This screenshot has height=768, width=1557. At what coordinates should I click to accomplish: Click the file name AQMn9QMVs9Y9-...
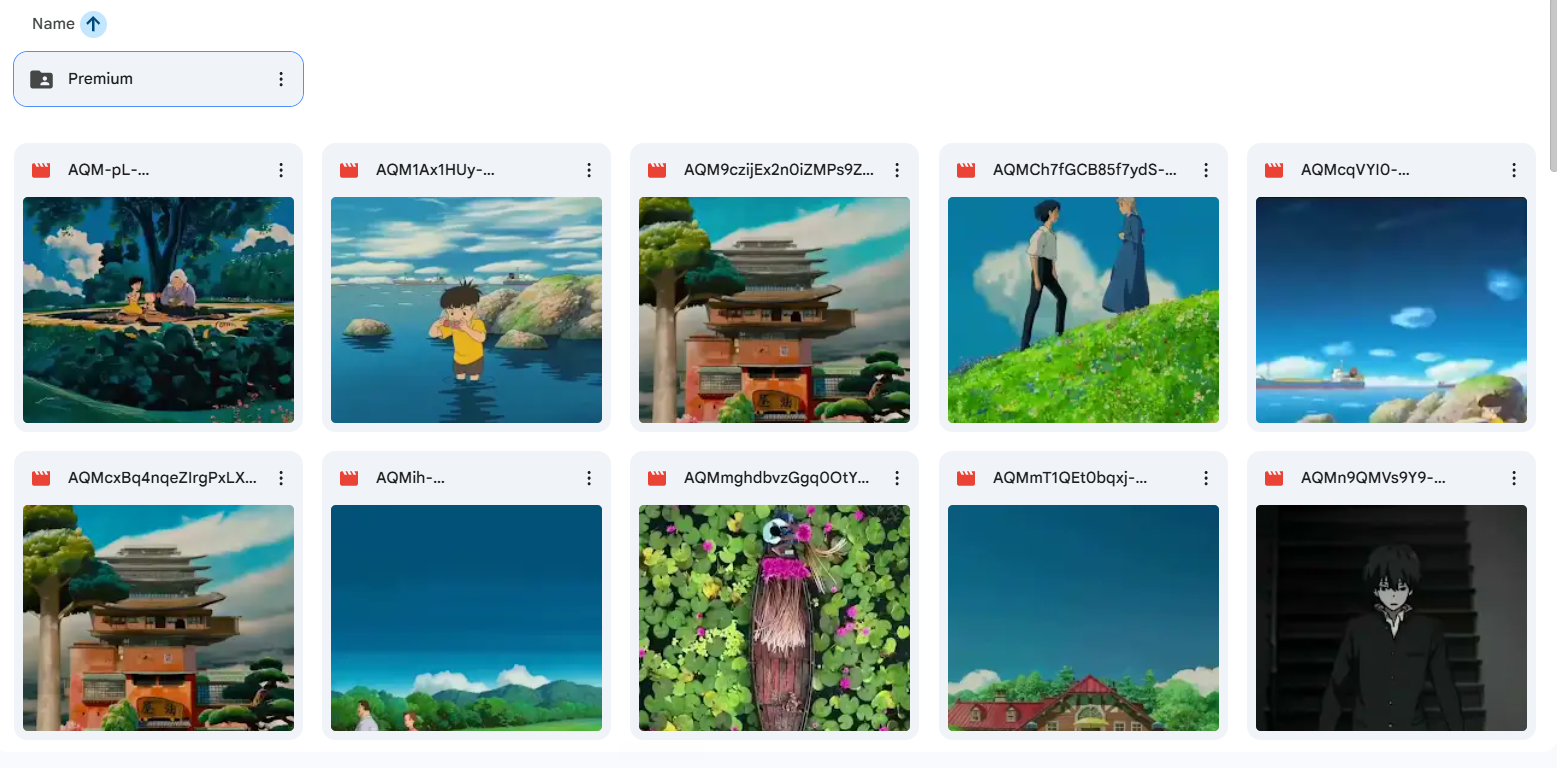pos(1373,478)
